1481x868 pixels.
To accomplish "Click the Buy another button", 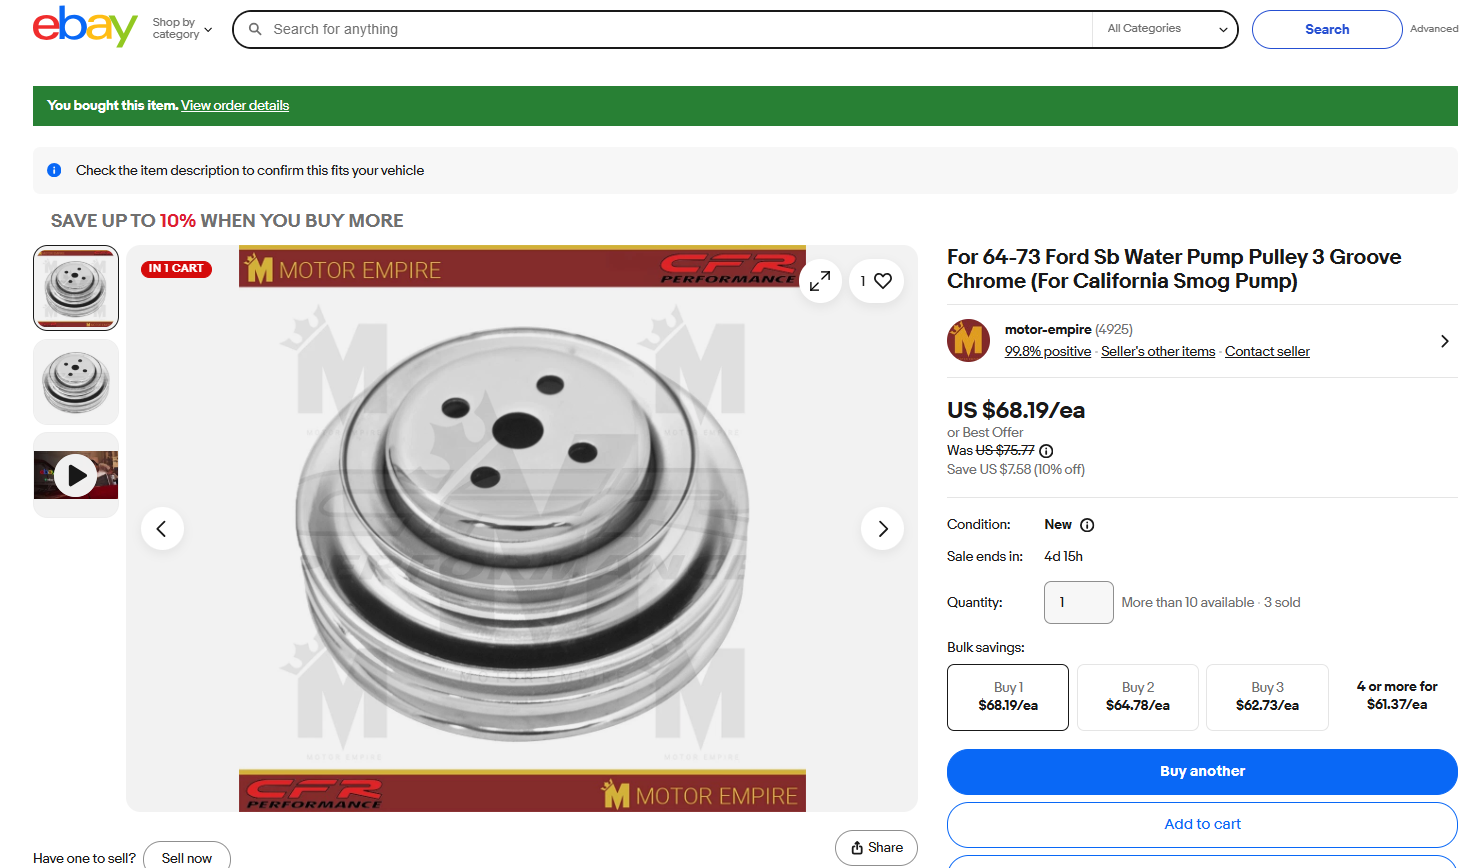I will (1202, 772).
